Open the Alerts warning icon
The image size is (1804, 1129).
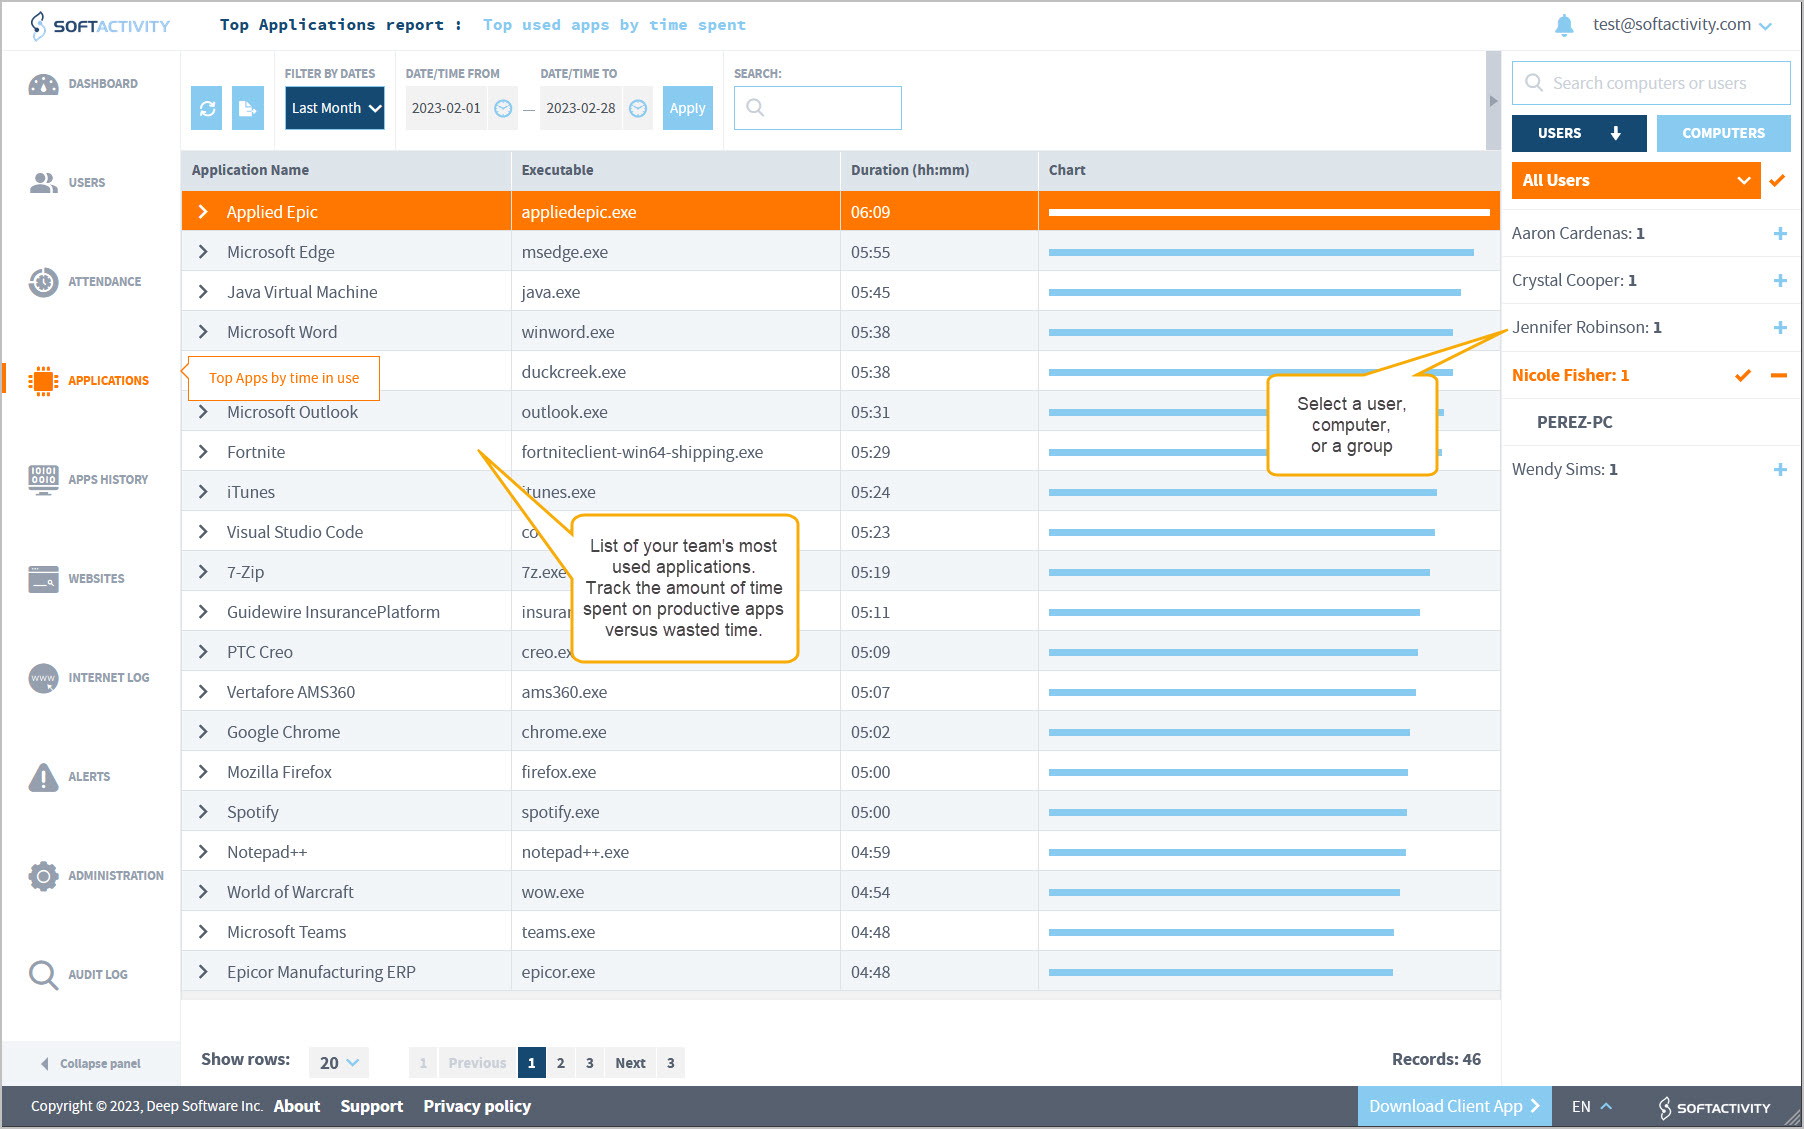coord(43,777)
